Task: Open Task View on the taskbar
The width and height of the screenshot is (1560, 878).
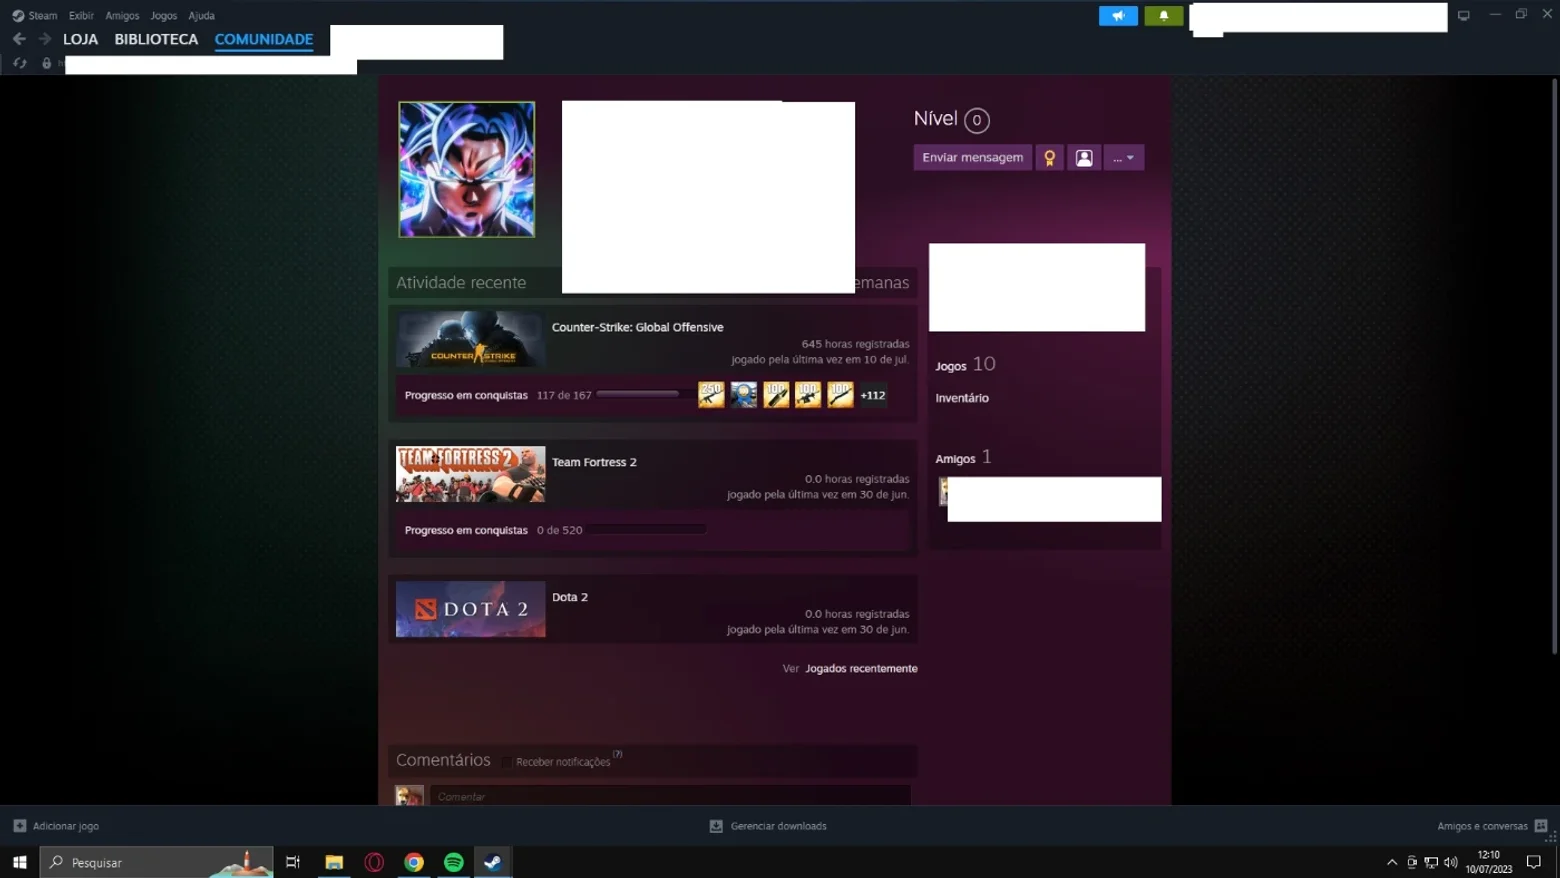Action: coord(293,862)
